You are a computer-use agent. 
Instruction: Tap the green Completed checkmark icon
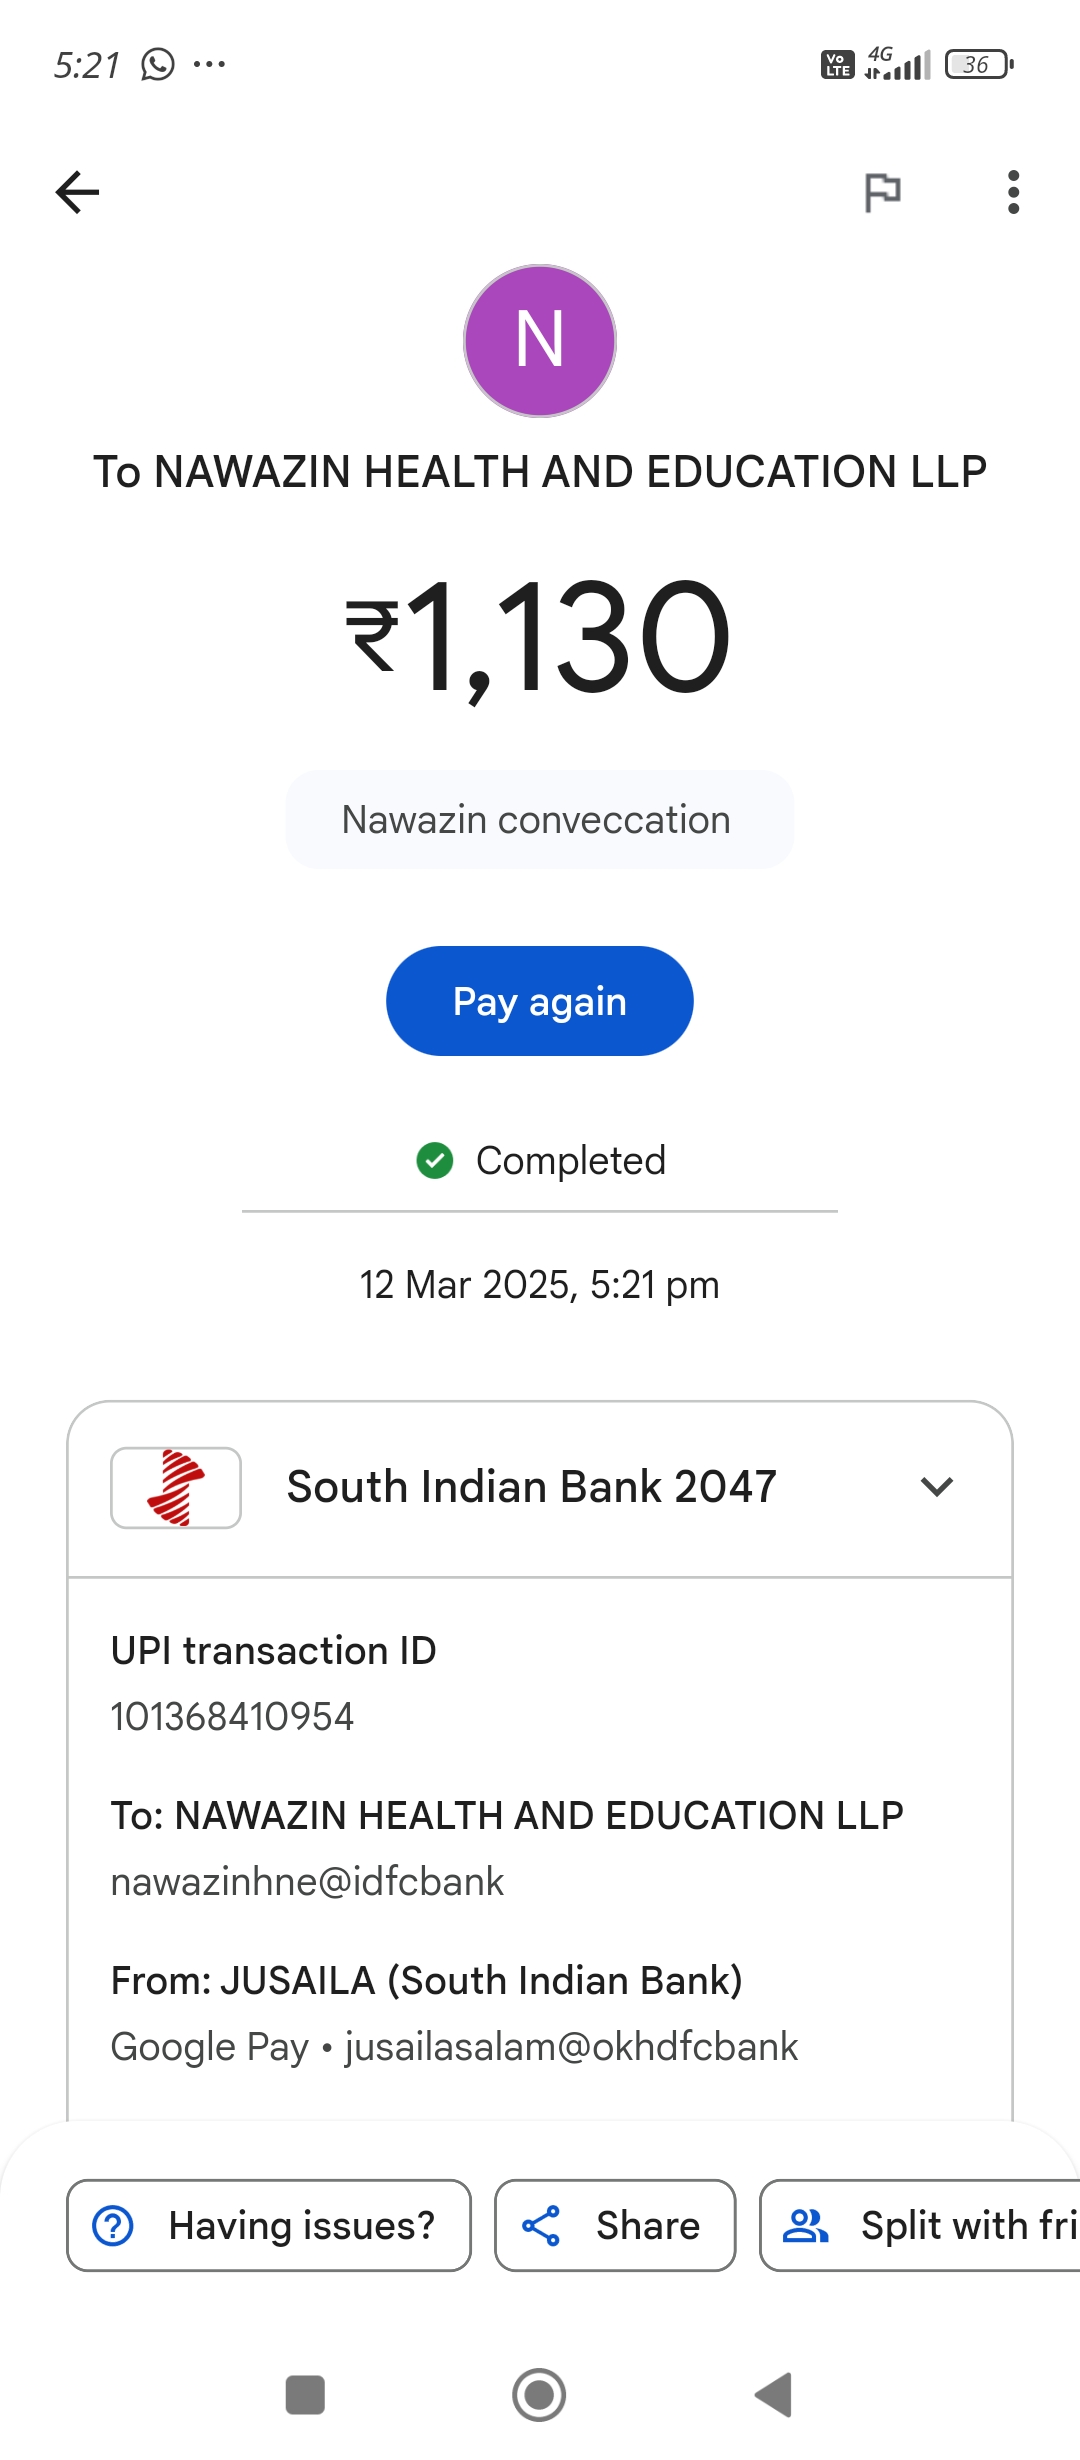[x=435, y=1161]
